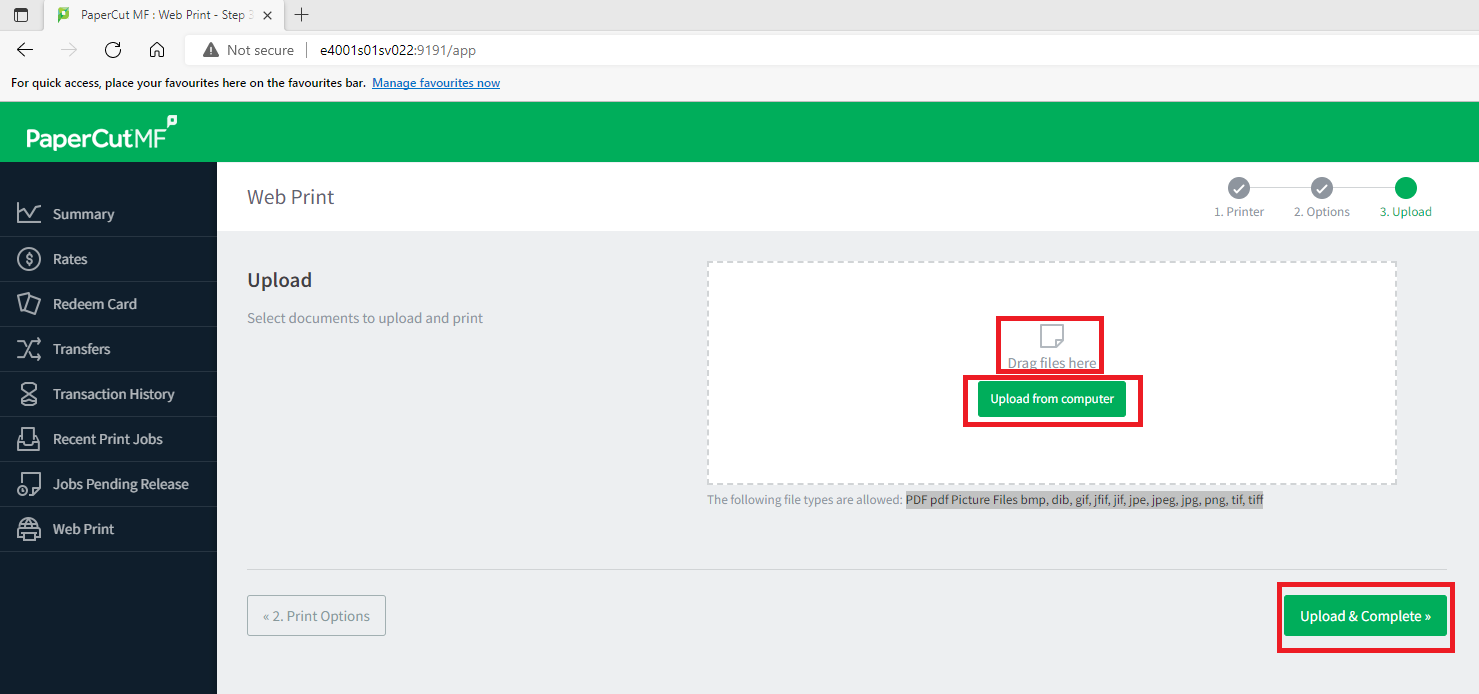The width and height of the screenshot is (1479, 694).
Task: Click the browser forward arrow
Action: click(x=69, y=50)
